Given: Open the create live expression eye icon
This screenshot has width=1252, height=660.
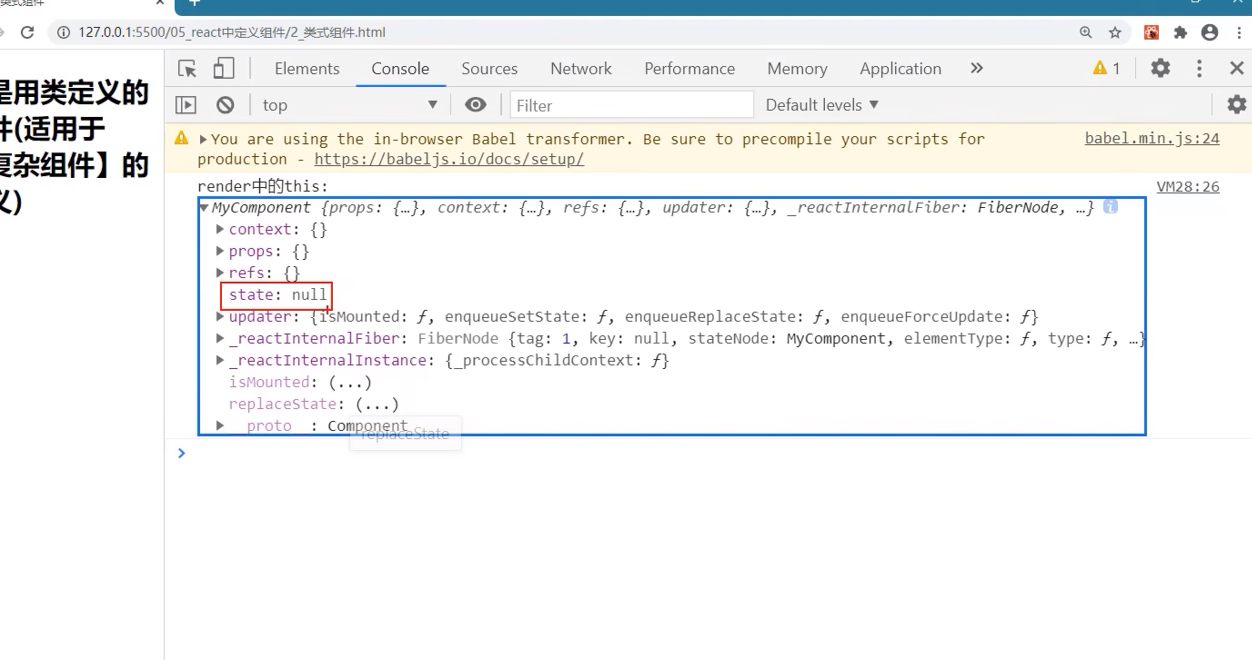Looking at the screenshot, I should 475,104.
